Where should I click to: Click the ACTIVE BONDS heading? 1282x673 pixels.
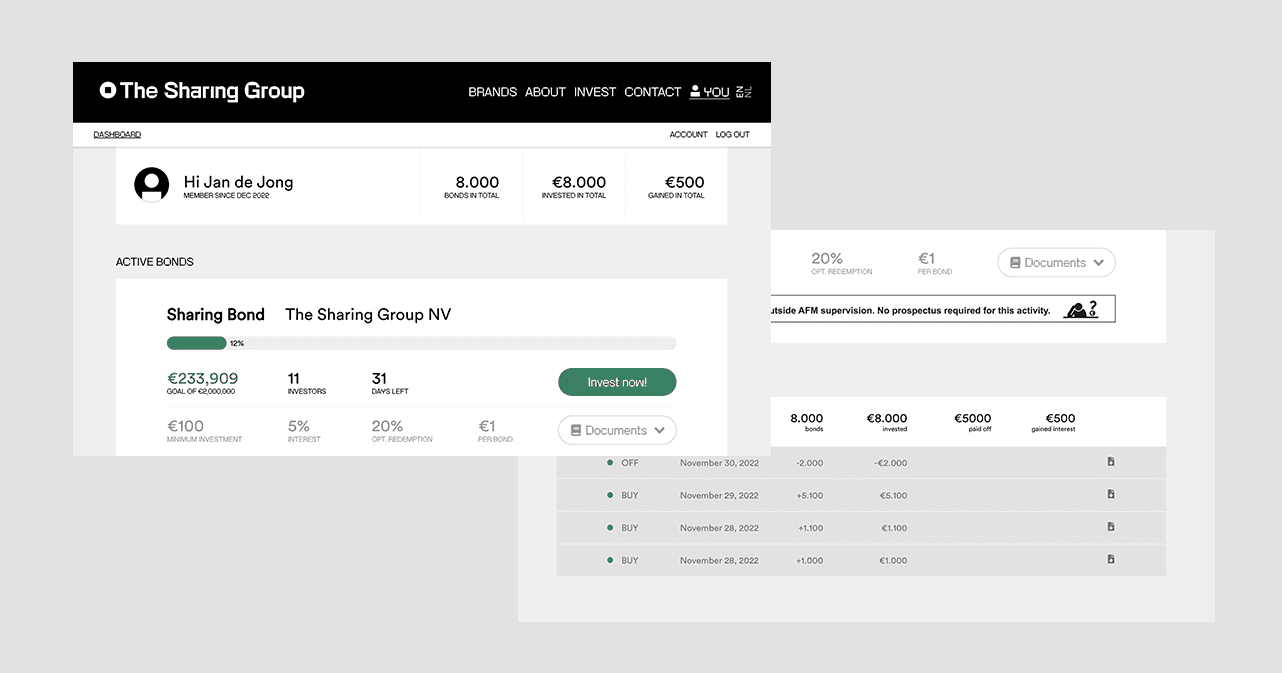click(x=155, y=262)
